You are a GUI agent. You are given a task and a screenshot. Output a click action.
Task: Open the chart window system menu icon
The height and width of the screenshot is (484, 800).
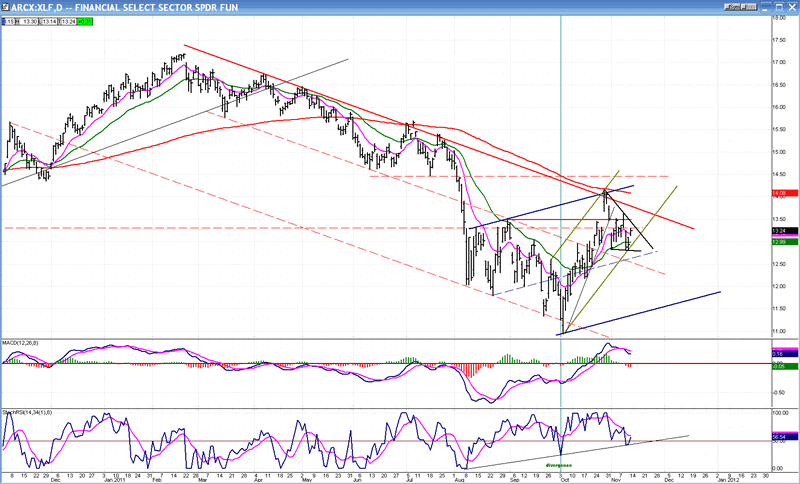[5, 7]
